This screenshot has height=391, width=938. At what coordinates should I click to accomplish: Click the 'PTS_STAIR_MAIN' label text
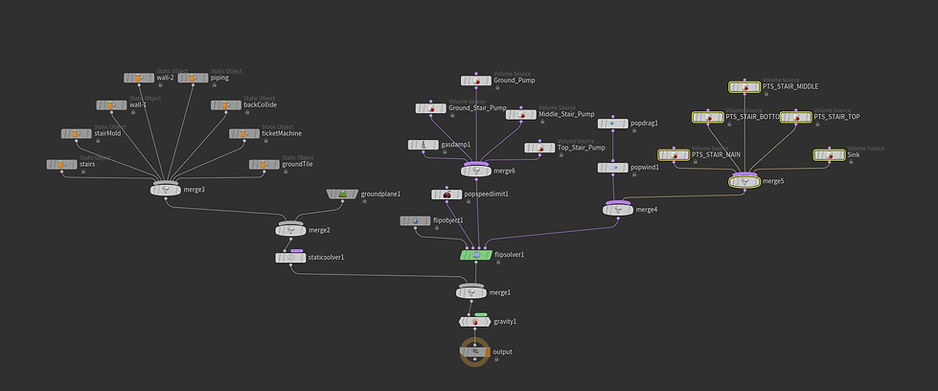pyautogui.click(x=716, y=155)
